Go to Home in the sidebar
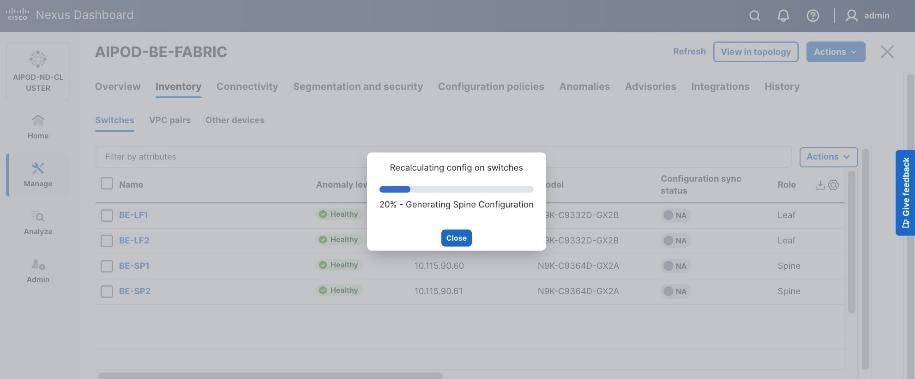Image resolution: width=915 pixels, height=379 pixels. (x=38, y=127)
